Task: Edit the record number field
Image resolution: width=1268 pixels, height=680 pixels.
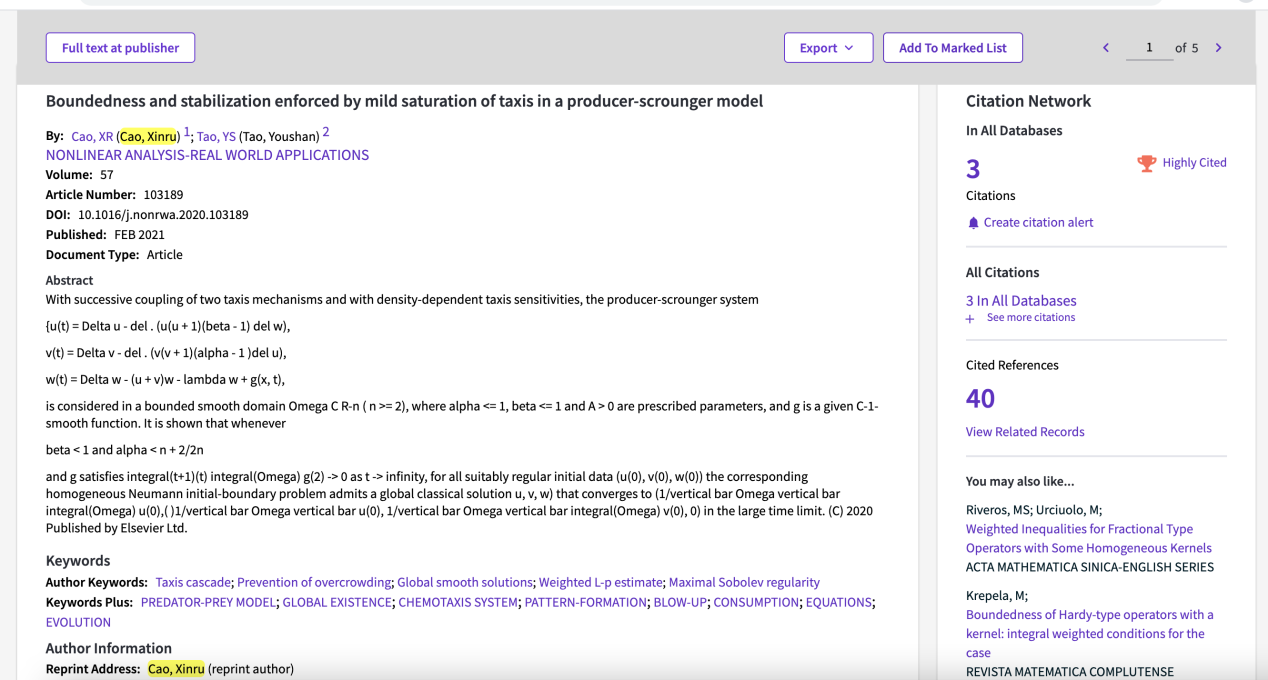Action: click(1149, 48)
